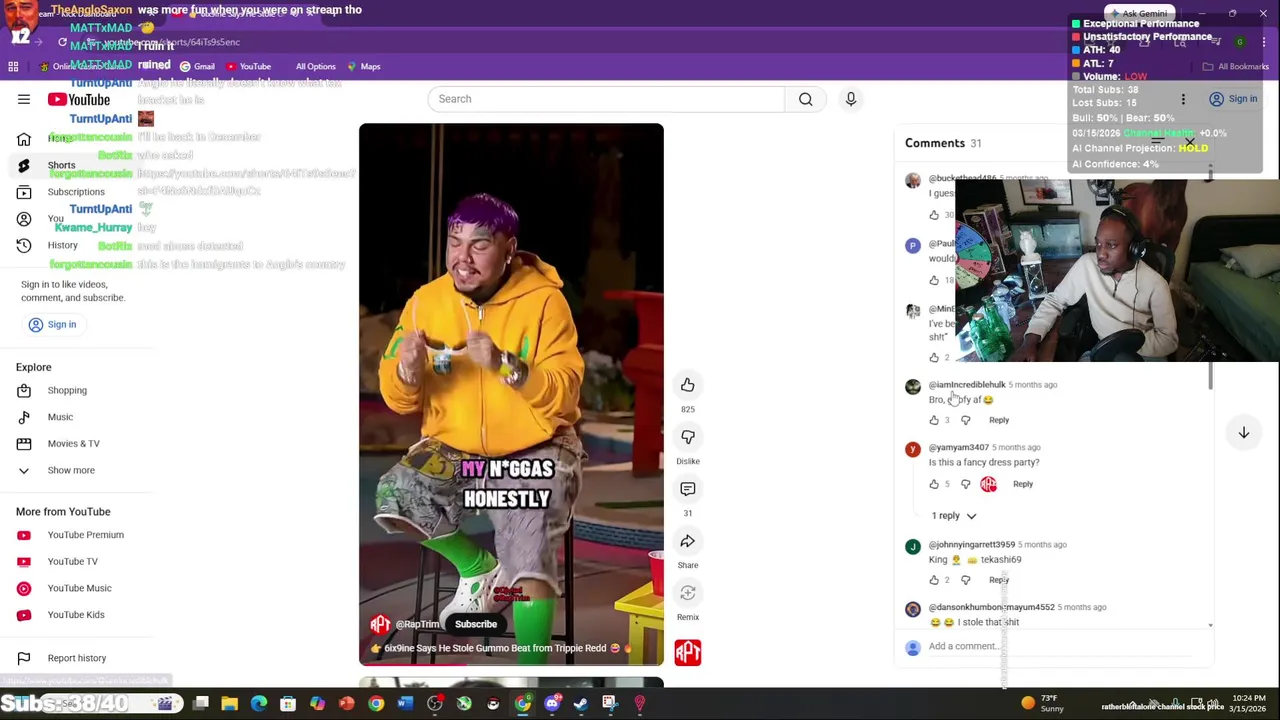
Task: Go to the next short with down arrow
Action: pyautogui.click(x=1244, y=433)
